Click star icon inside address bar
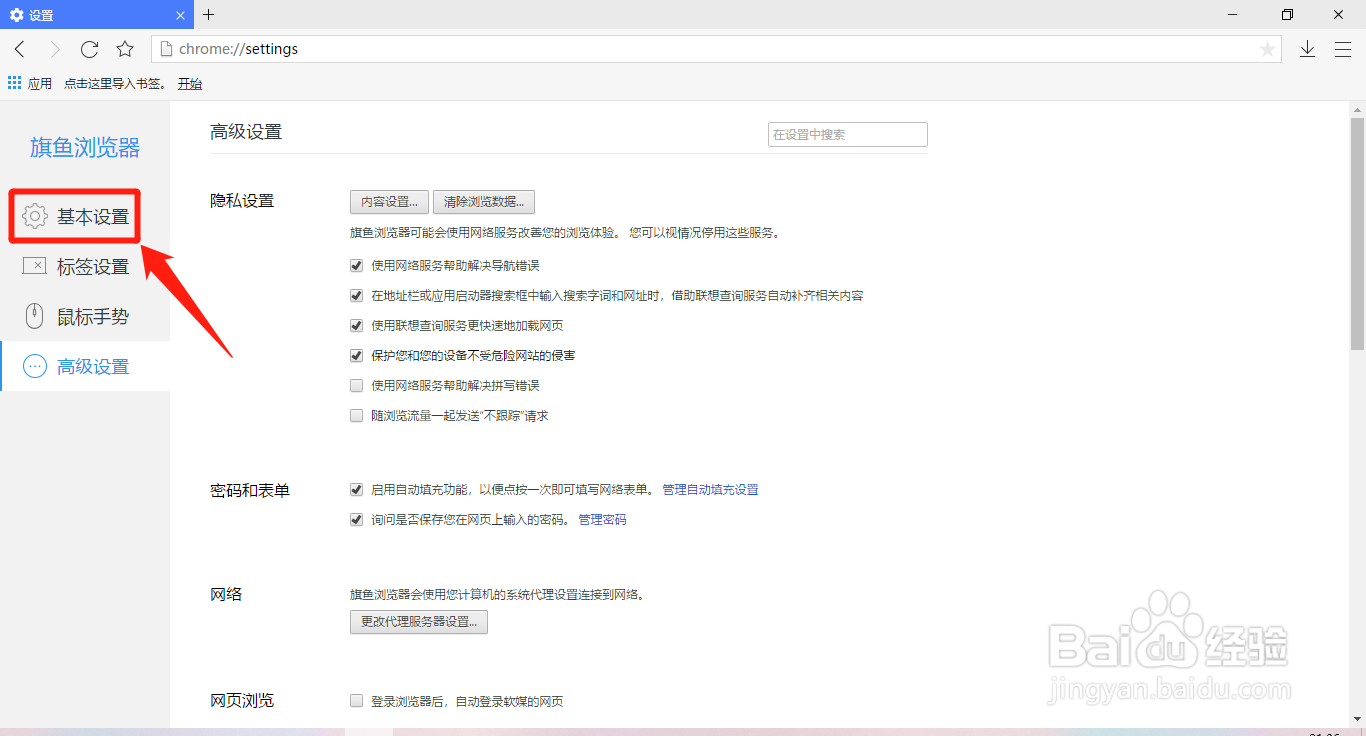Viewport: 1366px width, 736px height. click(1267, 49)
